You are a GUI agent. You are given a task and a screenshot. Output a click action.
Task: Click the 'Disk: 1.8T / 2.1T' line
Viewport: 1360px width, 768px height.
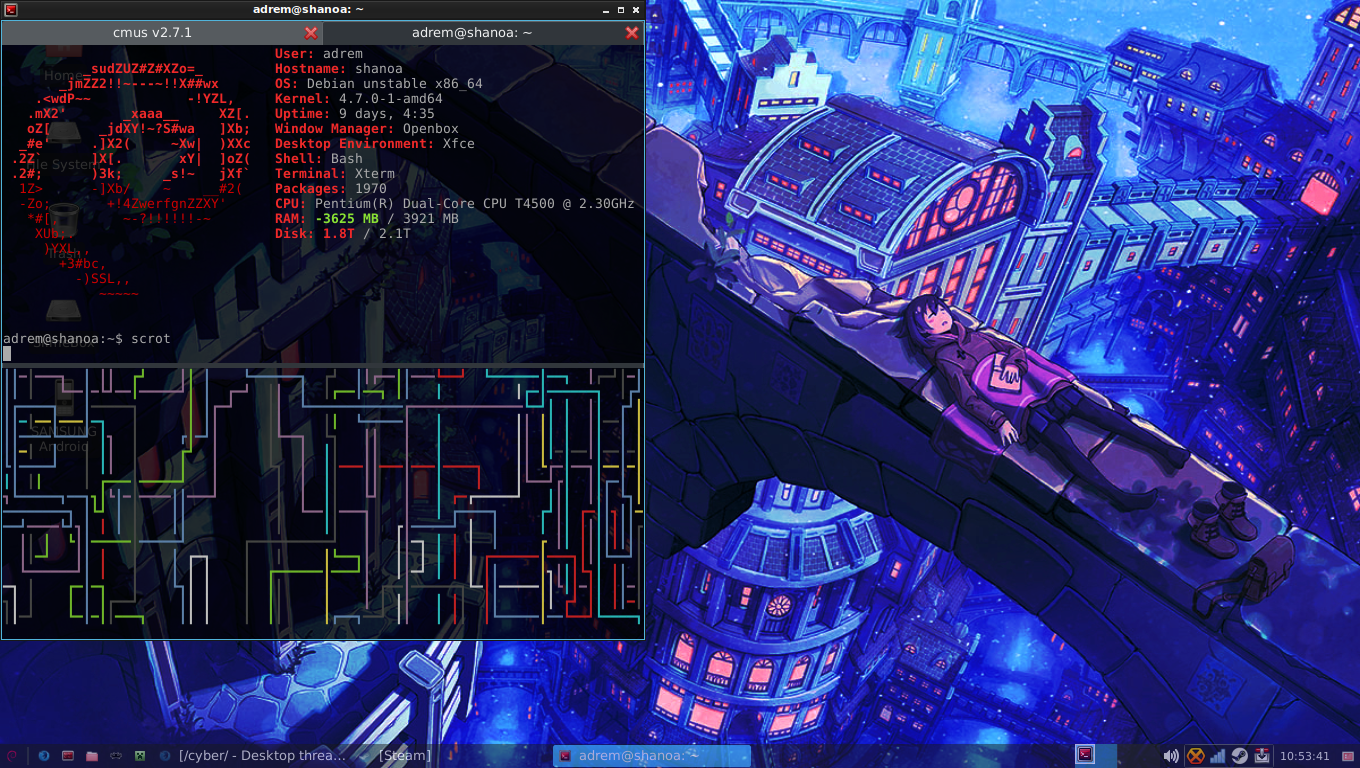343,234
